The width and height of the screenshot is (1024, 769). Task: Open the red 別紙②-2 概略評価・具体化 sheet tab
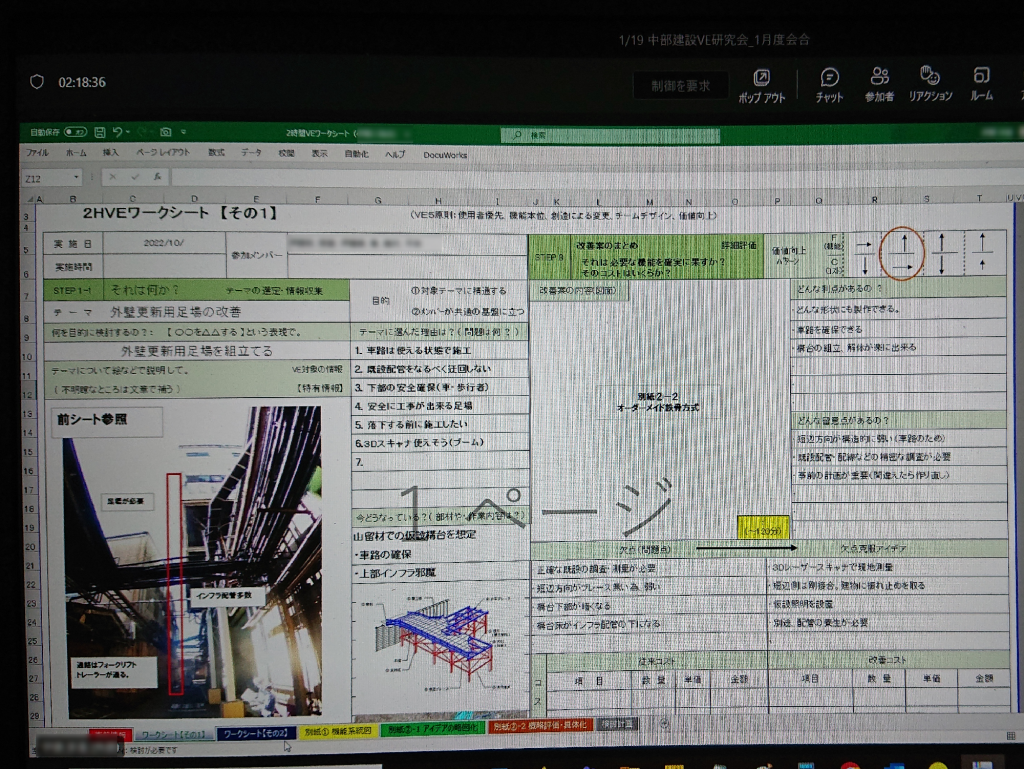pos(540,725)
